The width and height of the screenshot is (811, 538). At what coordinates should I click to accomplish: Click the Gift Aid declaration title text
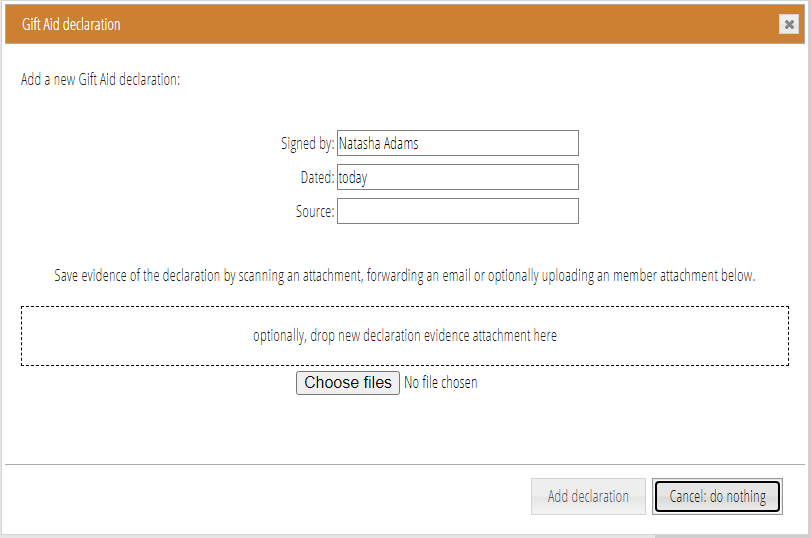pyautogui.click(x=71, y=24)
